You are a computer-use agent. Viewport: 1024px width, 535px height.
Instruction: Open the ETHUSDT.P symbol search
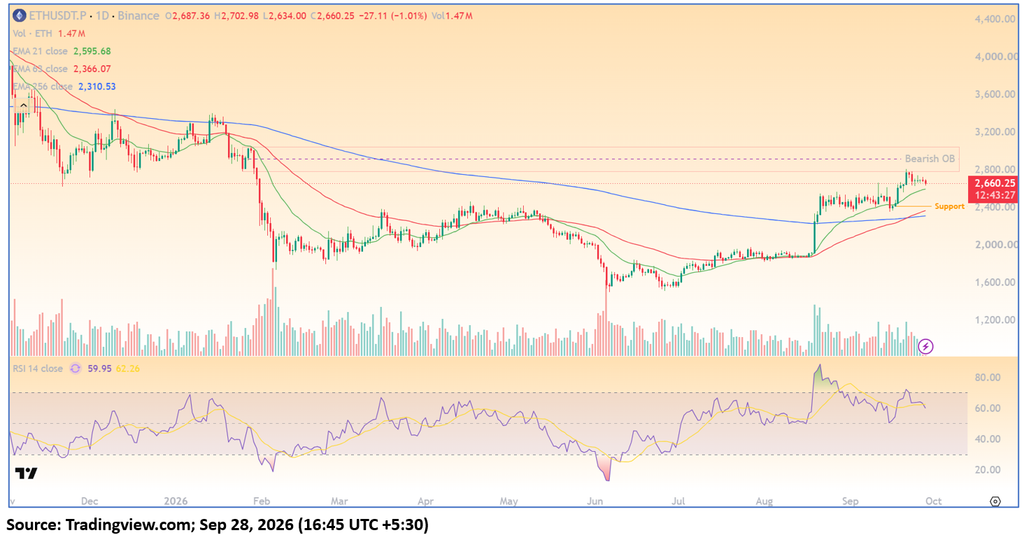(x=57, y=16)
